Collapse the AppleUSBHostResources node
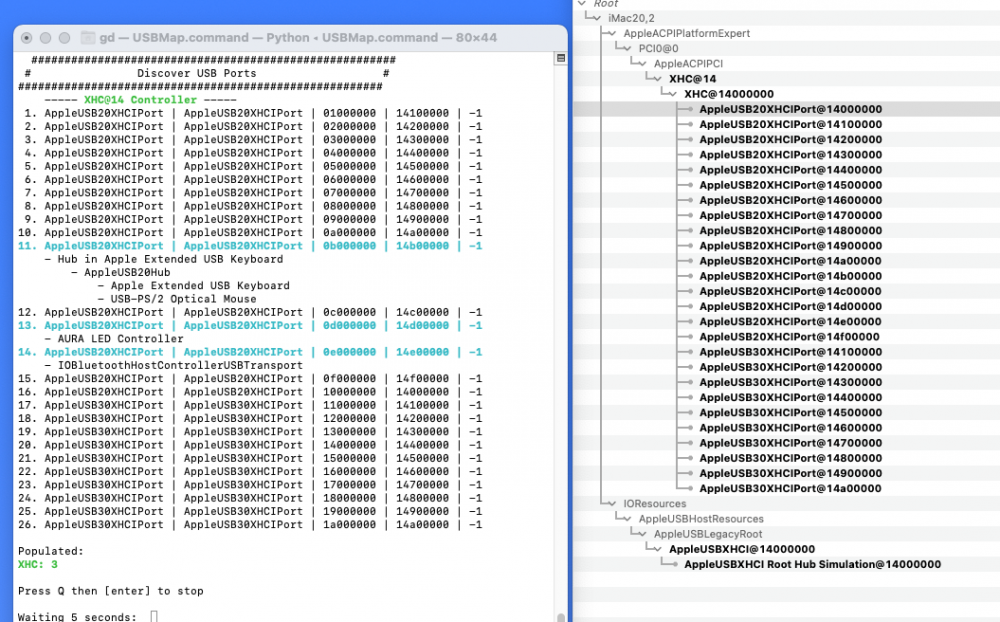This screenshot has height=622, width=1000. pos(627,519)
